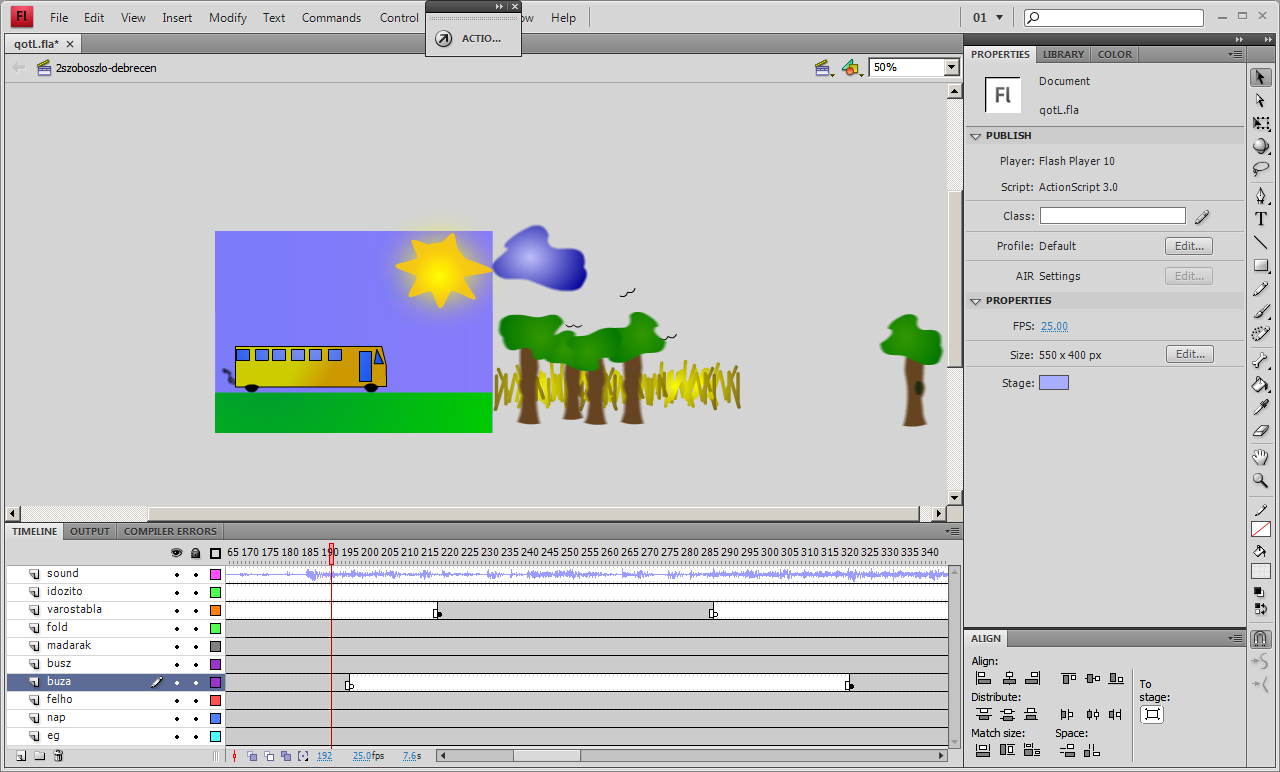This screenshot has width=1280, height=772.
Task: Toggle the Align To stage button
Action: 1152,714
